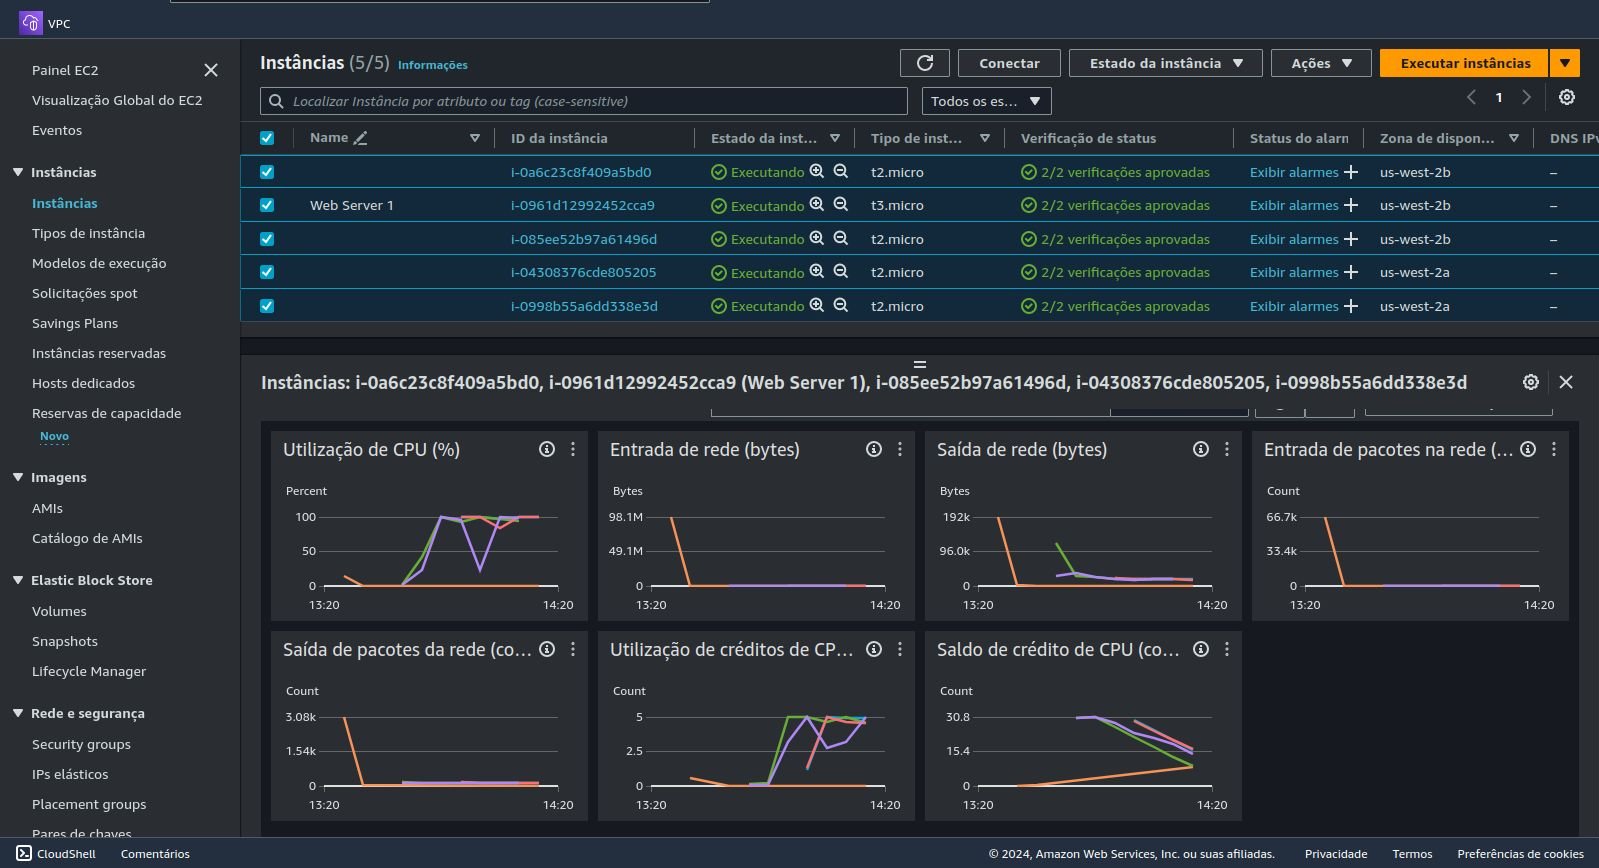Viewport: 1599px width, 868px height.
Task: Go to Security groups page
Action: (81, 744)
